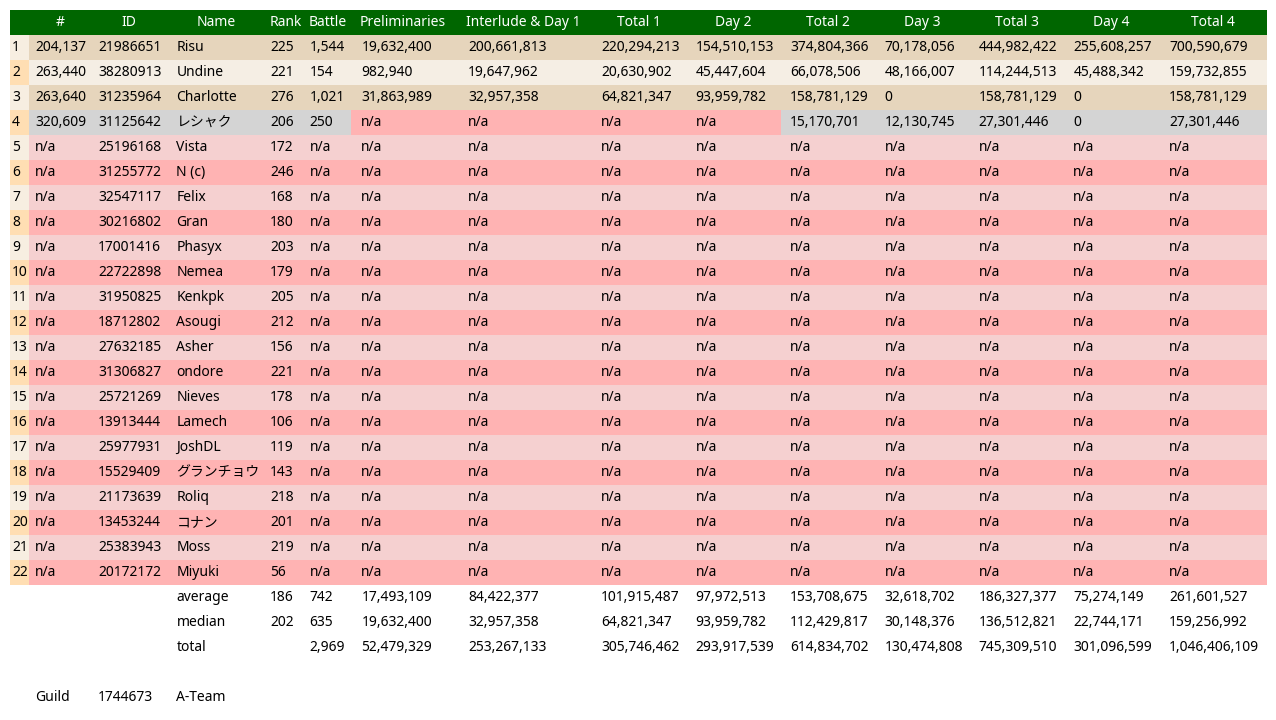Select Risu's Preliminaries value 19,632,400
Image resolution: width=1276 pixels, height=720 pixels.
click(x=397, y=47)
